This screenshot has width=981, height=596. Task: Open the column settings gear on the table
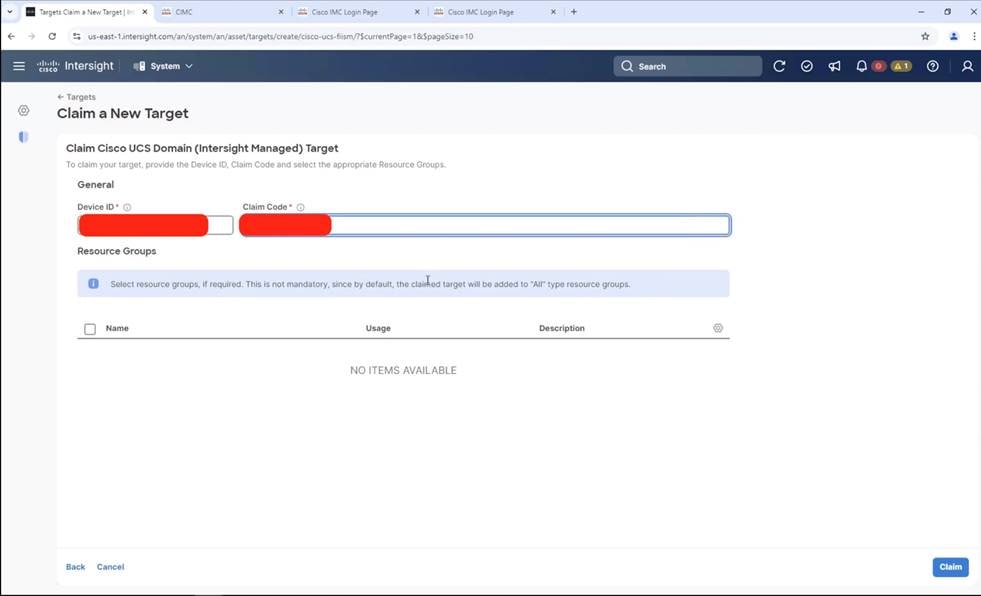point(717,328)
